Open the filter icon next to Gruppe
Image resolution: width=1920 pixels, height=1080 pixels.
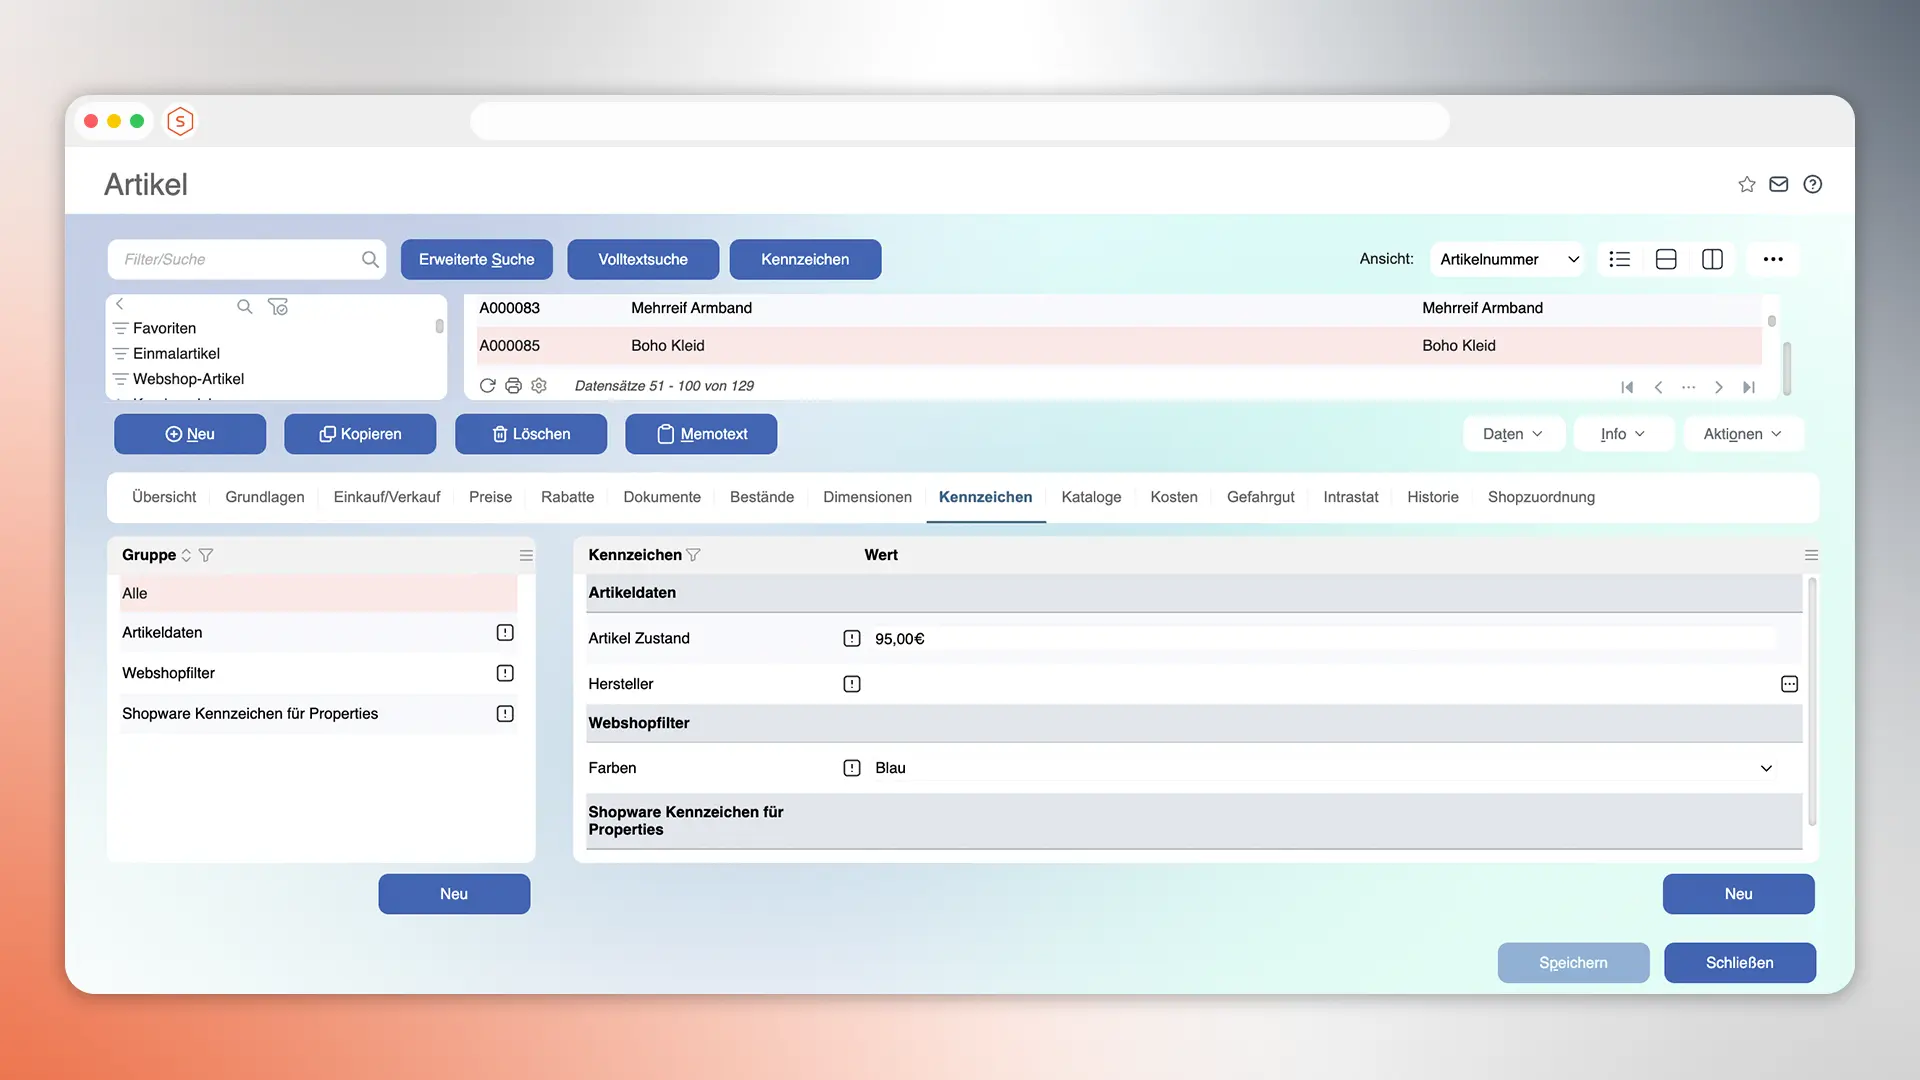click(206, 555)
